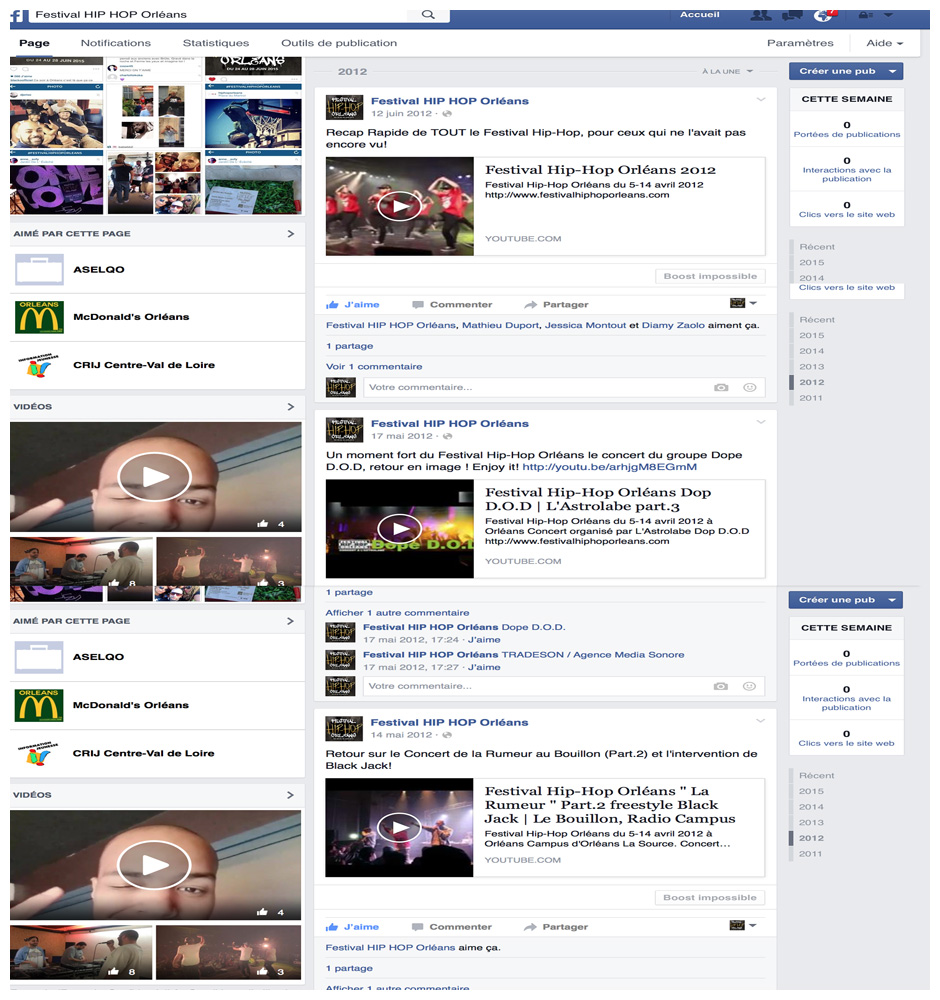The height and width of the screenshot is (1000, 940).
Task: Open the Paramètres tab
Action: tap(800, 43)
